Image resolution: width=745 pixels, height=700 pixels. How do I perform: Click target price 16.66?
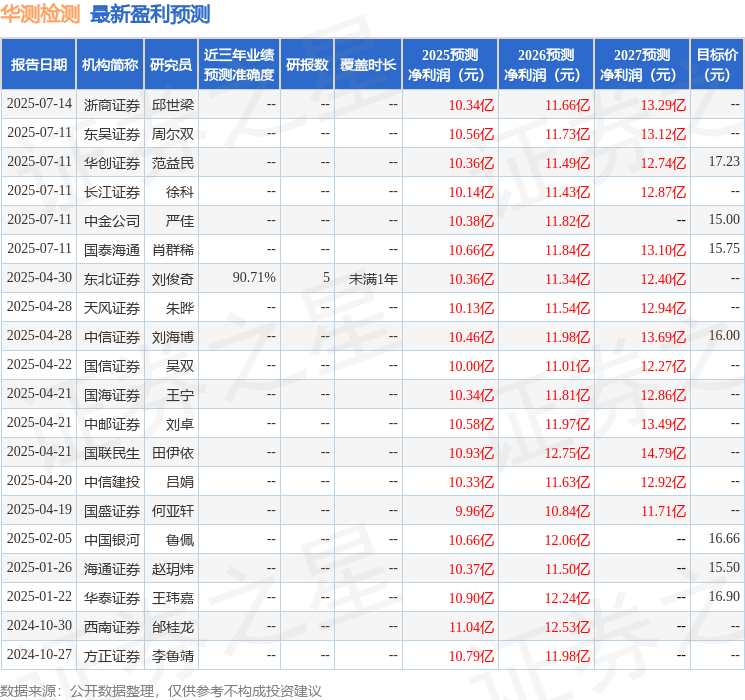[724, 538]
